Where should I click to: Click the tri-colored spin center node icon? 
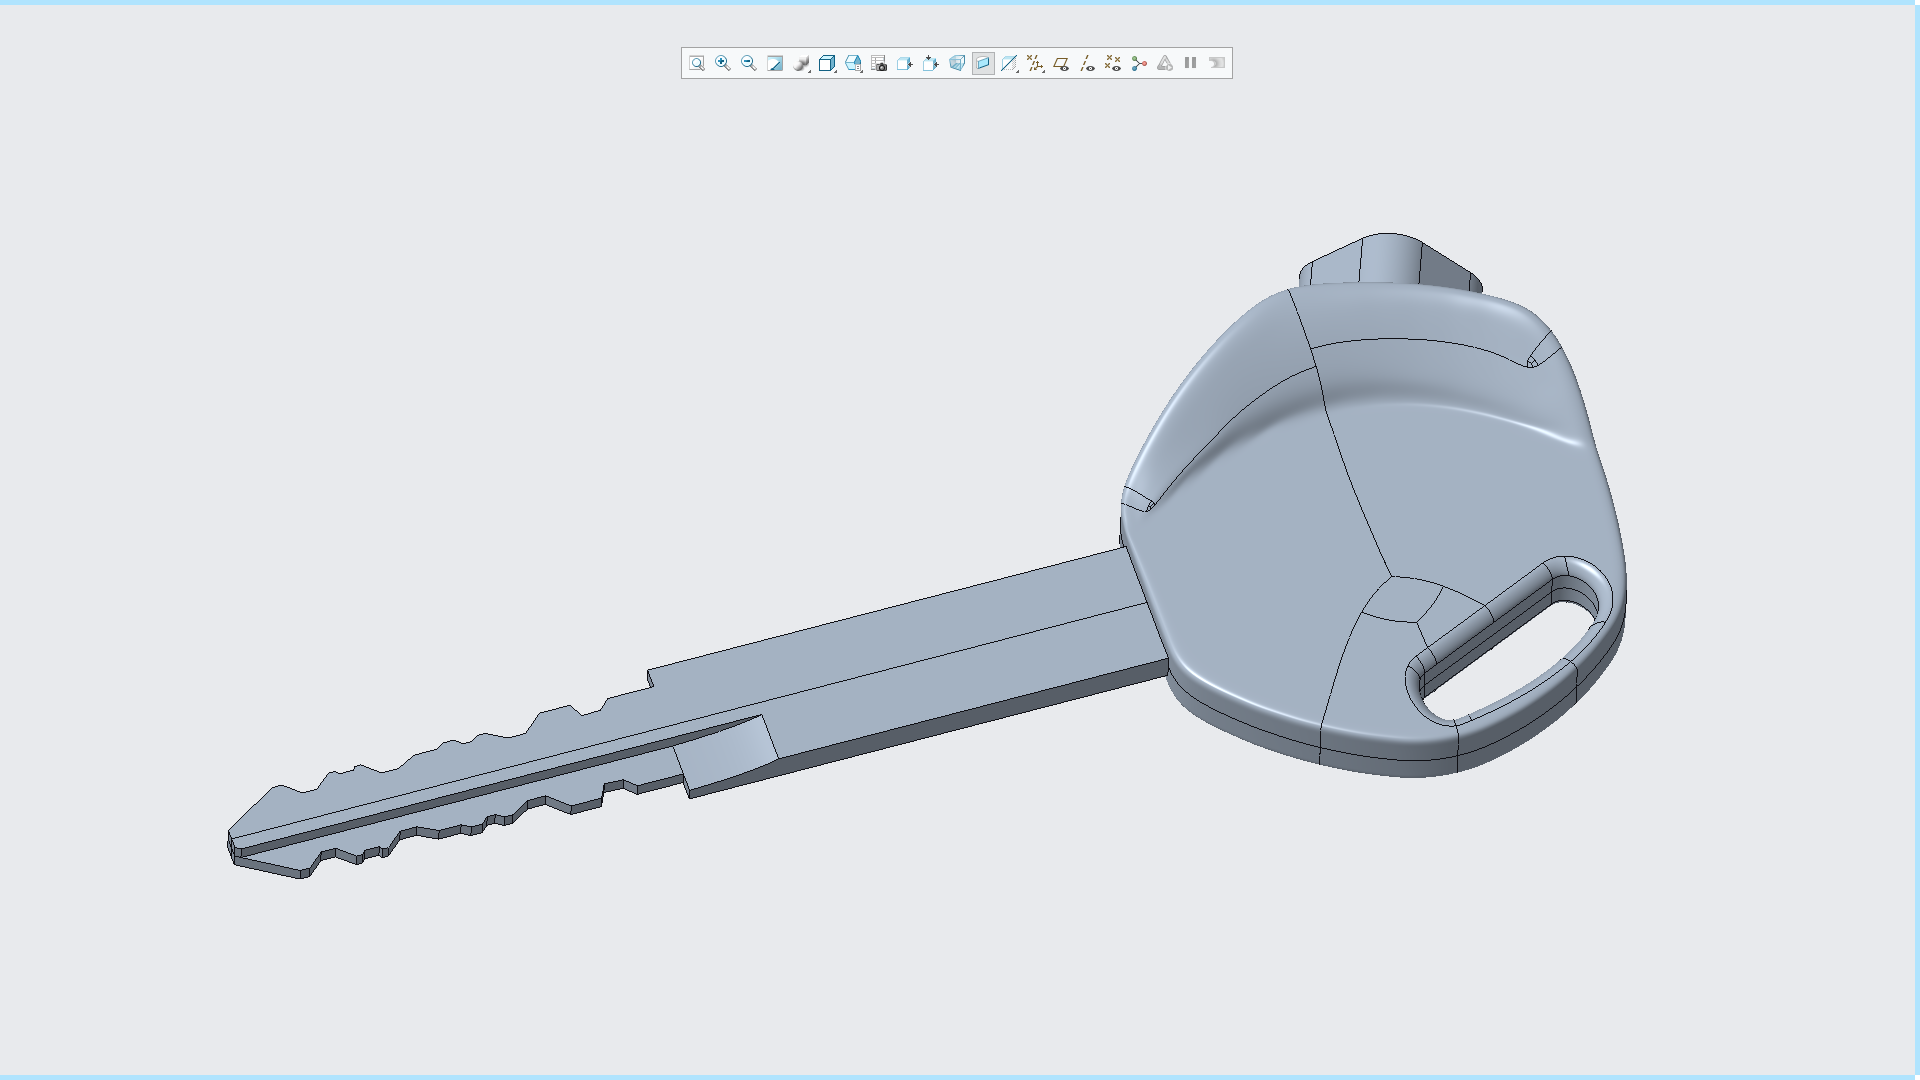tap(1139, 63)
